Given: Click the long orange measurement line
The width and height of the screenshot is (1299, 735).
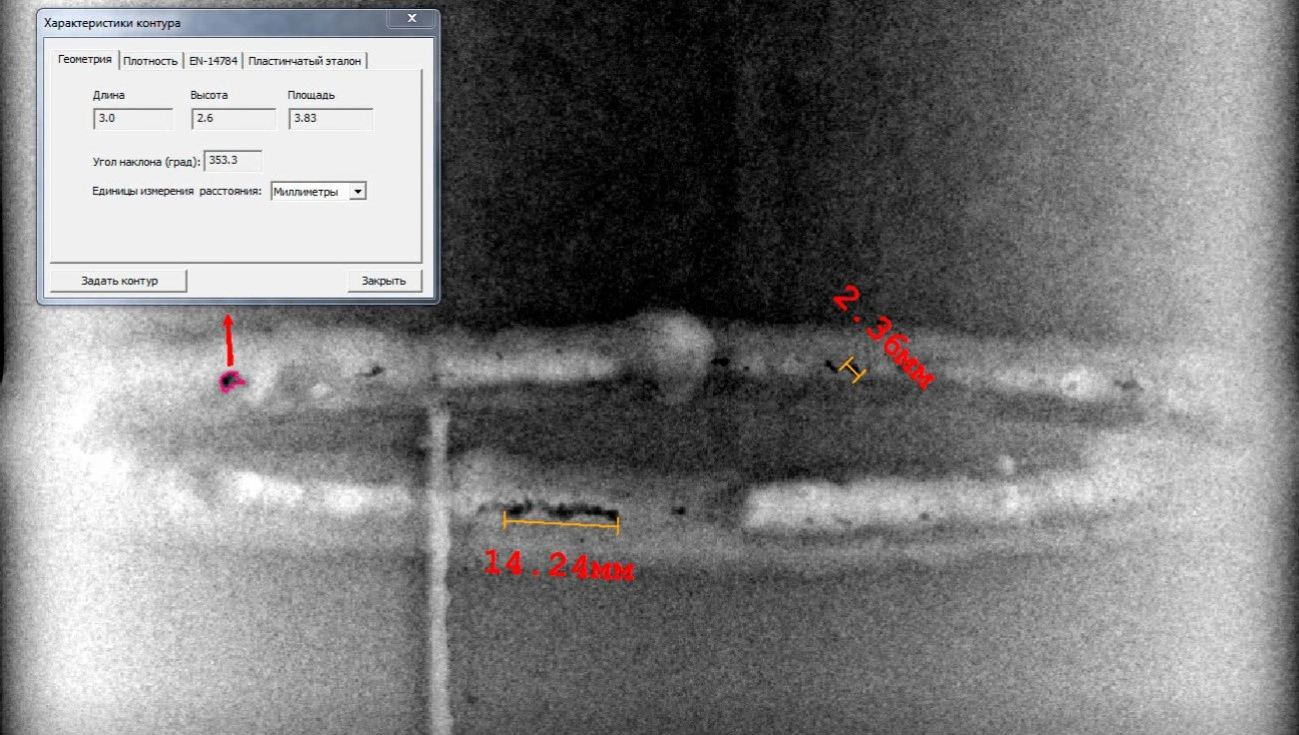Looking at the screenshot, I should (561, 521).
